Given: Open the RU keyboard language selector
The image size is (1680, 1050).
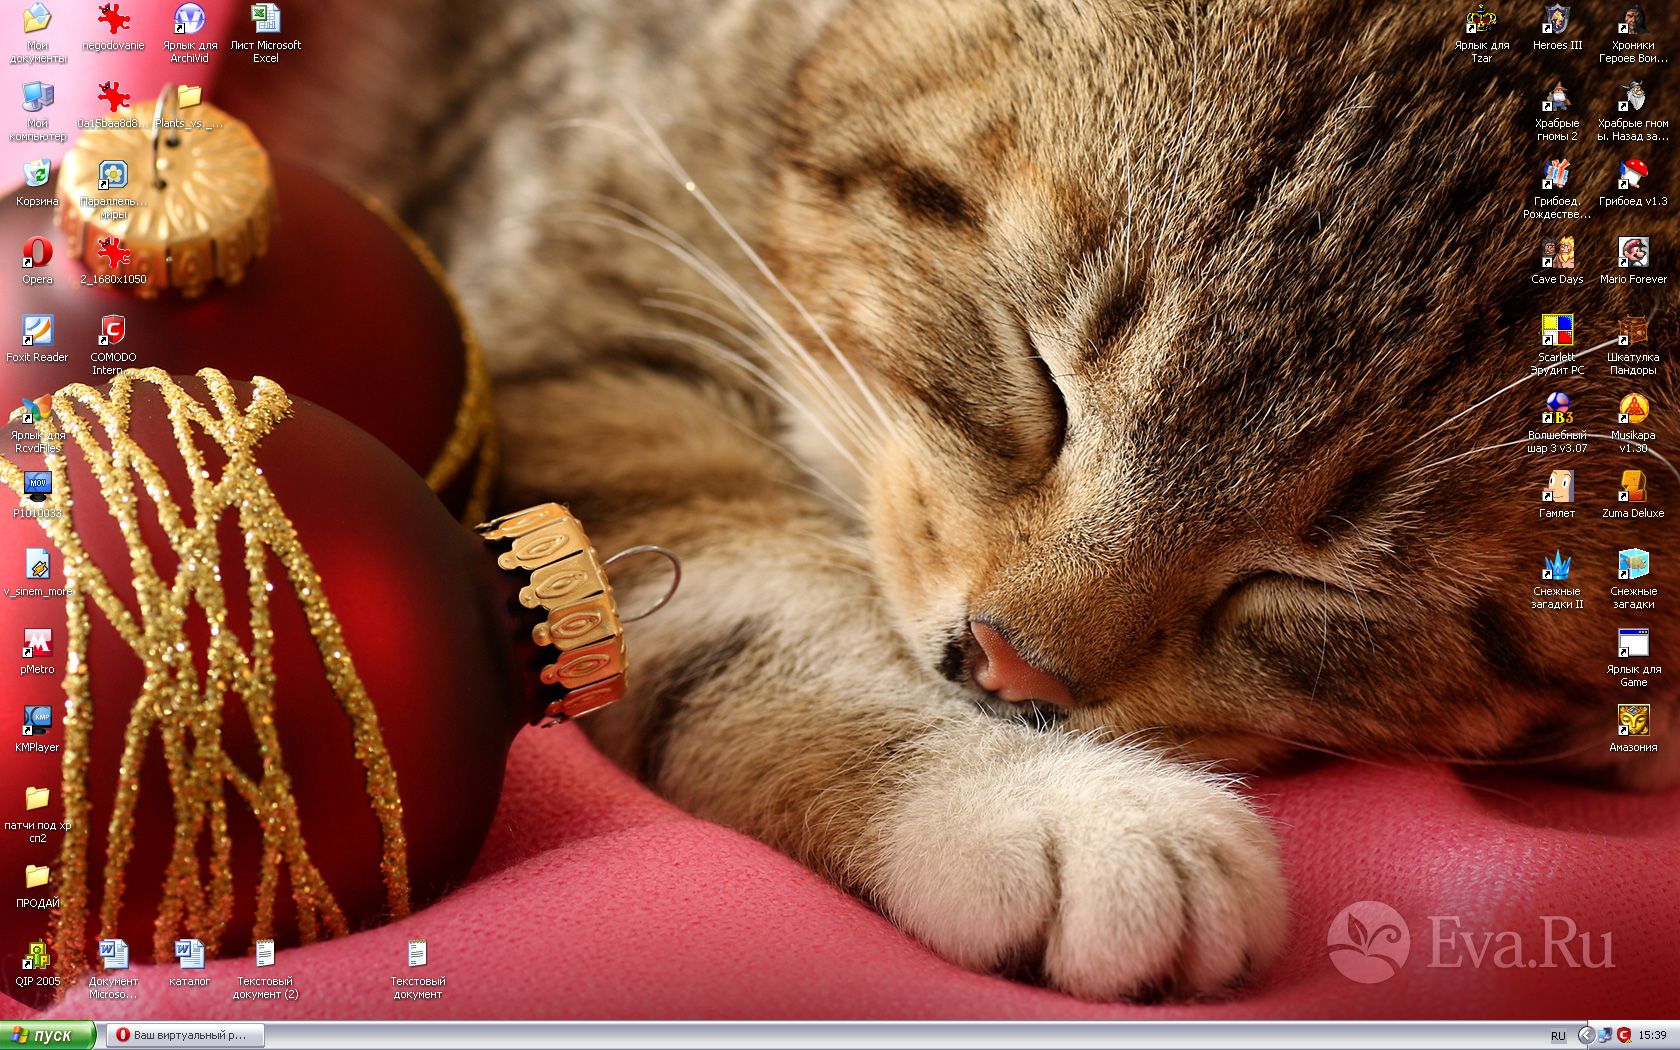Looking at the screenshot, I should click(1558, 1035).
